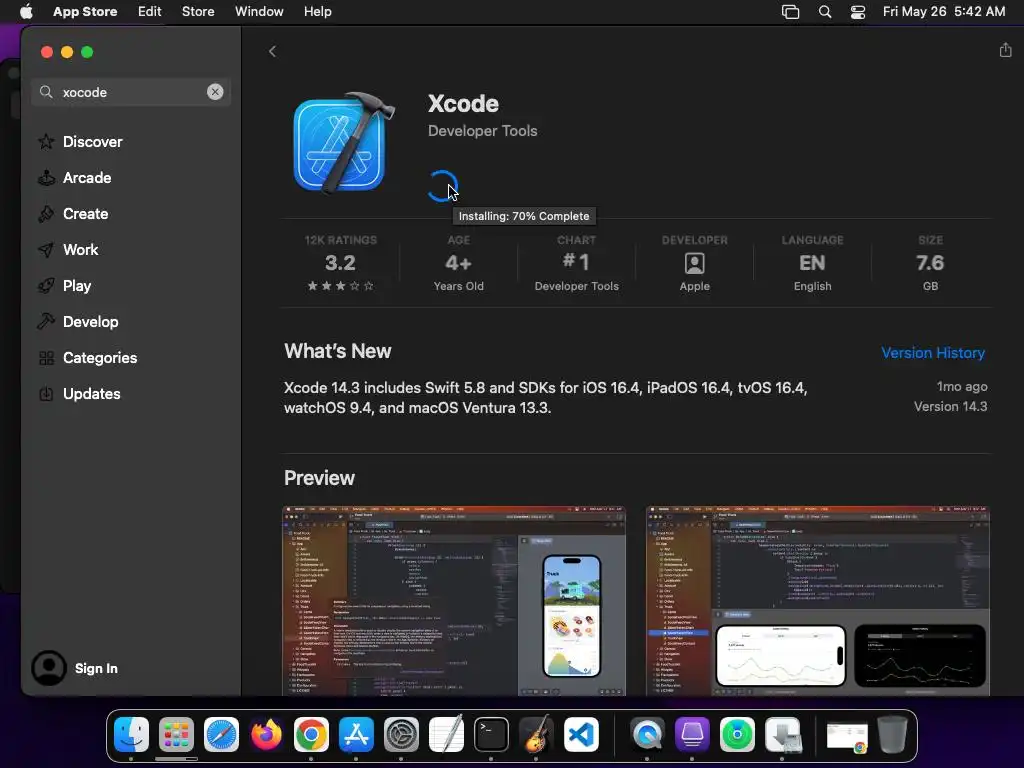Click the Apple developer icon
The height and width of the screenshot is (768, 1024).
coord(694,263)
